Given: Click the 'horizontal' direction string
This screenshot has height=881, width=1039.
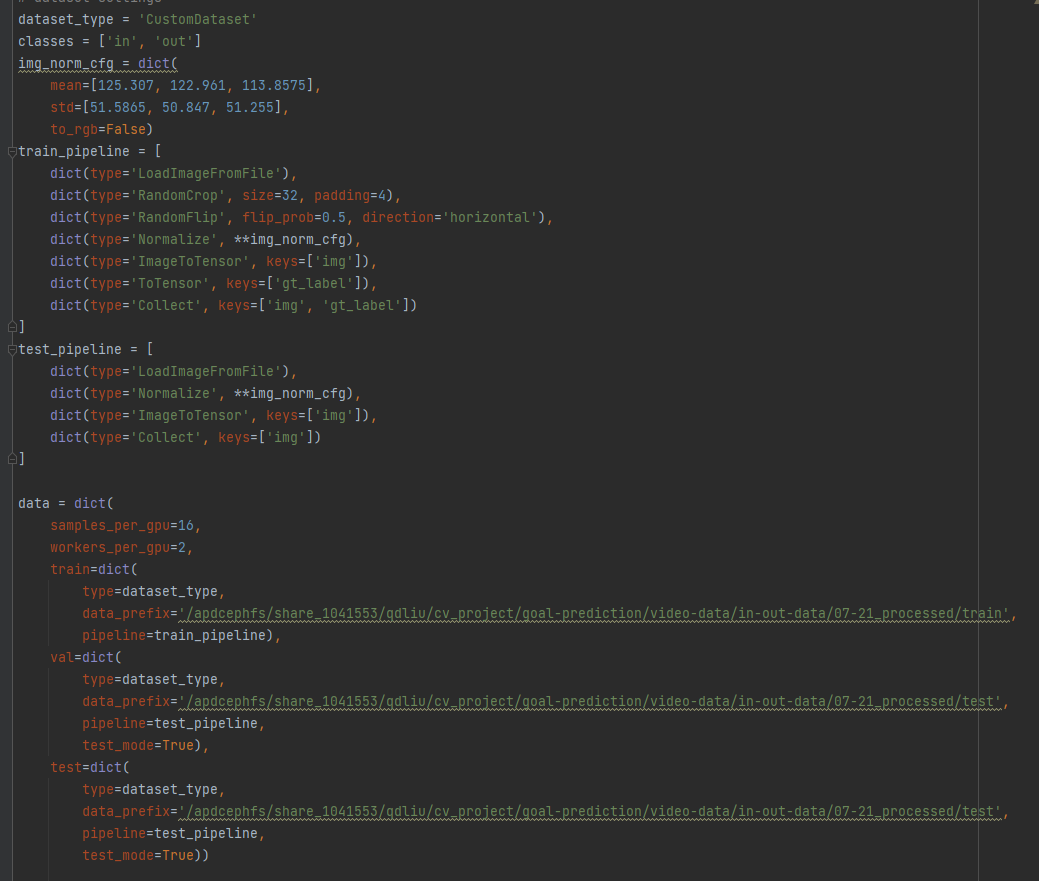Looking at the screenshot, I should (490, 217).
